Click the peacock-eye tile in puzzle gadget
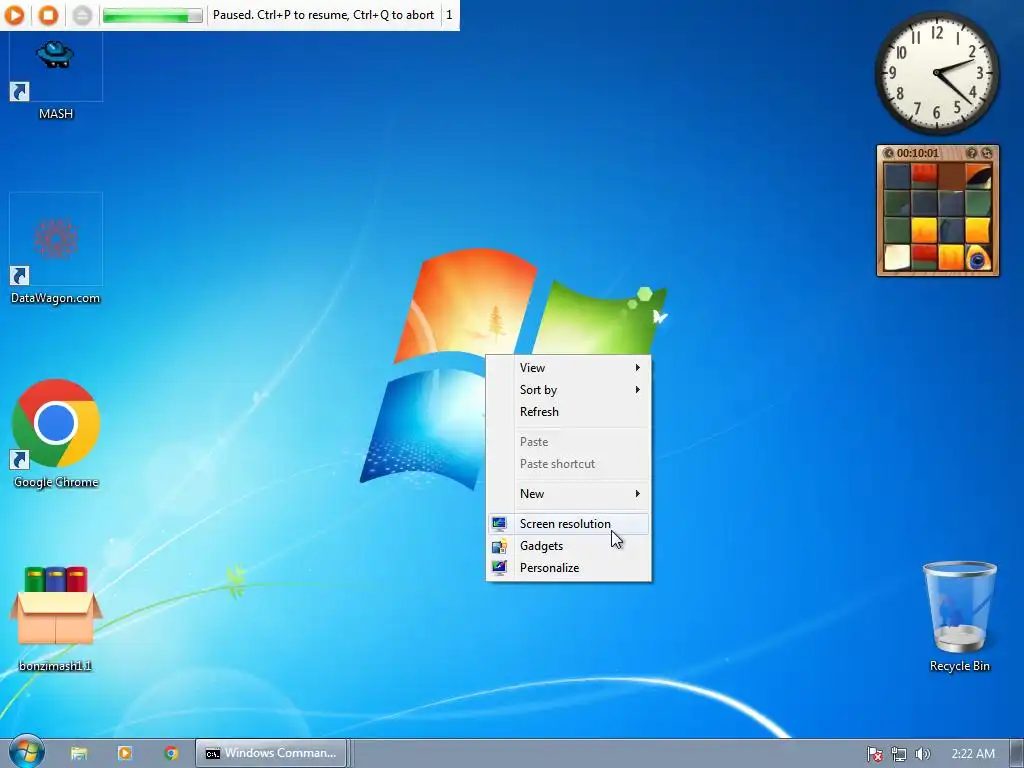 tap(978, 257)
